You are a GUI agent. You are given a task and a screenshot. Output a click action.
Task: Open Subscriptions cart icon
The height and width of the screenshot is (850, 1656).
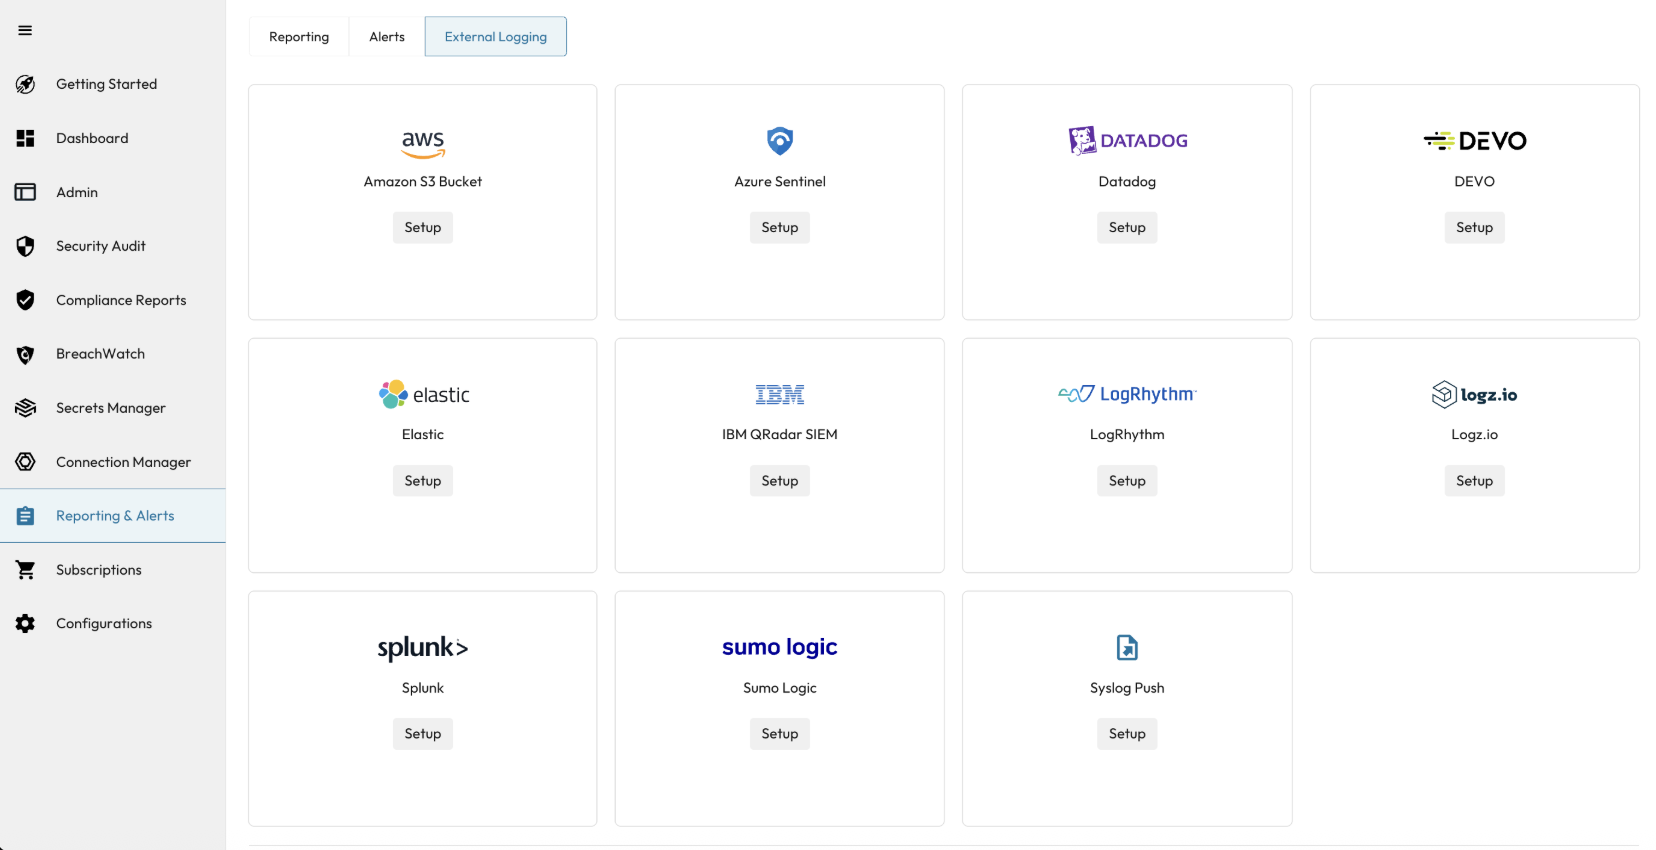coord(25,570)
